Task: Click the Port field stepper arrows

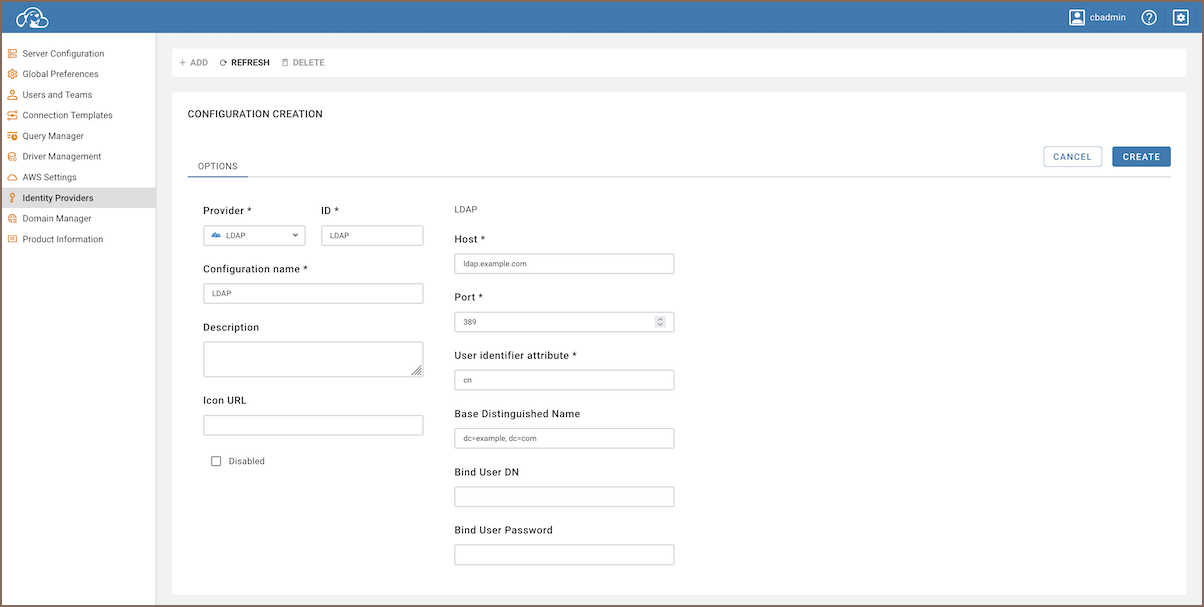Action: coord(660,322)
